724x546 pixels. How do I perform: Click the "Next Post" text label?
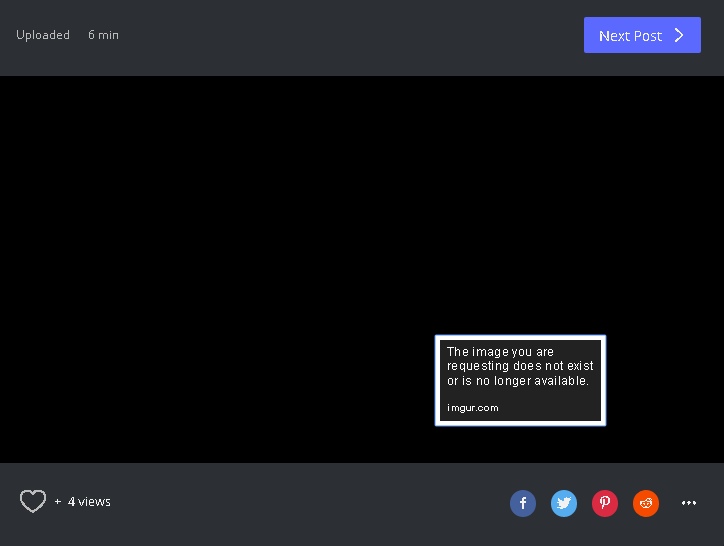tap(630, 36)
